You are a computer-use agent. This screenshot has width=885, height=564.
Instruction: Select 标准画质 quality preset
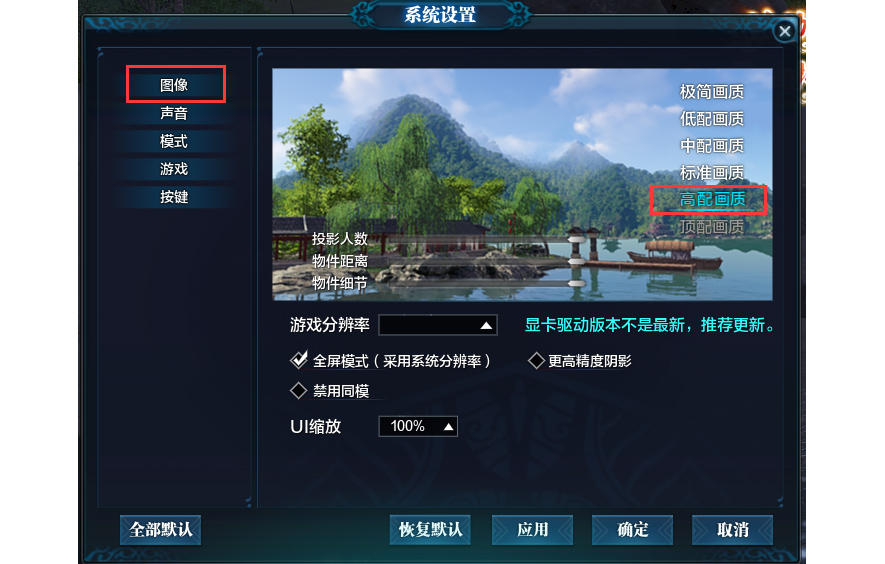point(712,172)
